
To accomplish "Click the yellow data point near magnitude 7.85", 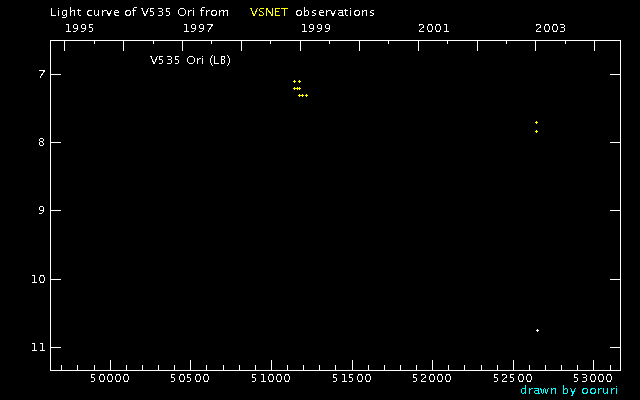I will point(536,131).
